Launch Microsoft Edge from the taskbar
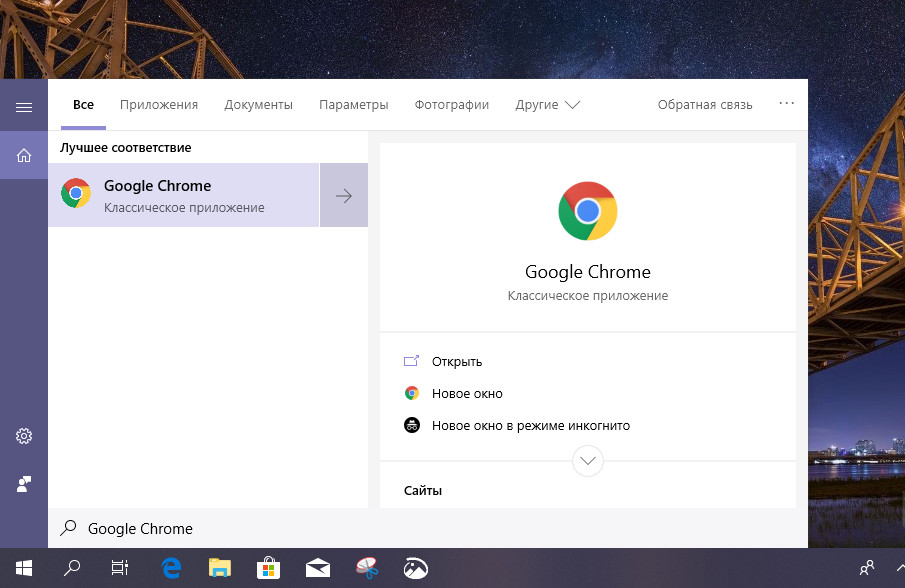 click(171, 568)
